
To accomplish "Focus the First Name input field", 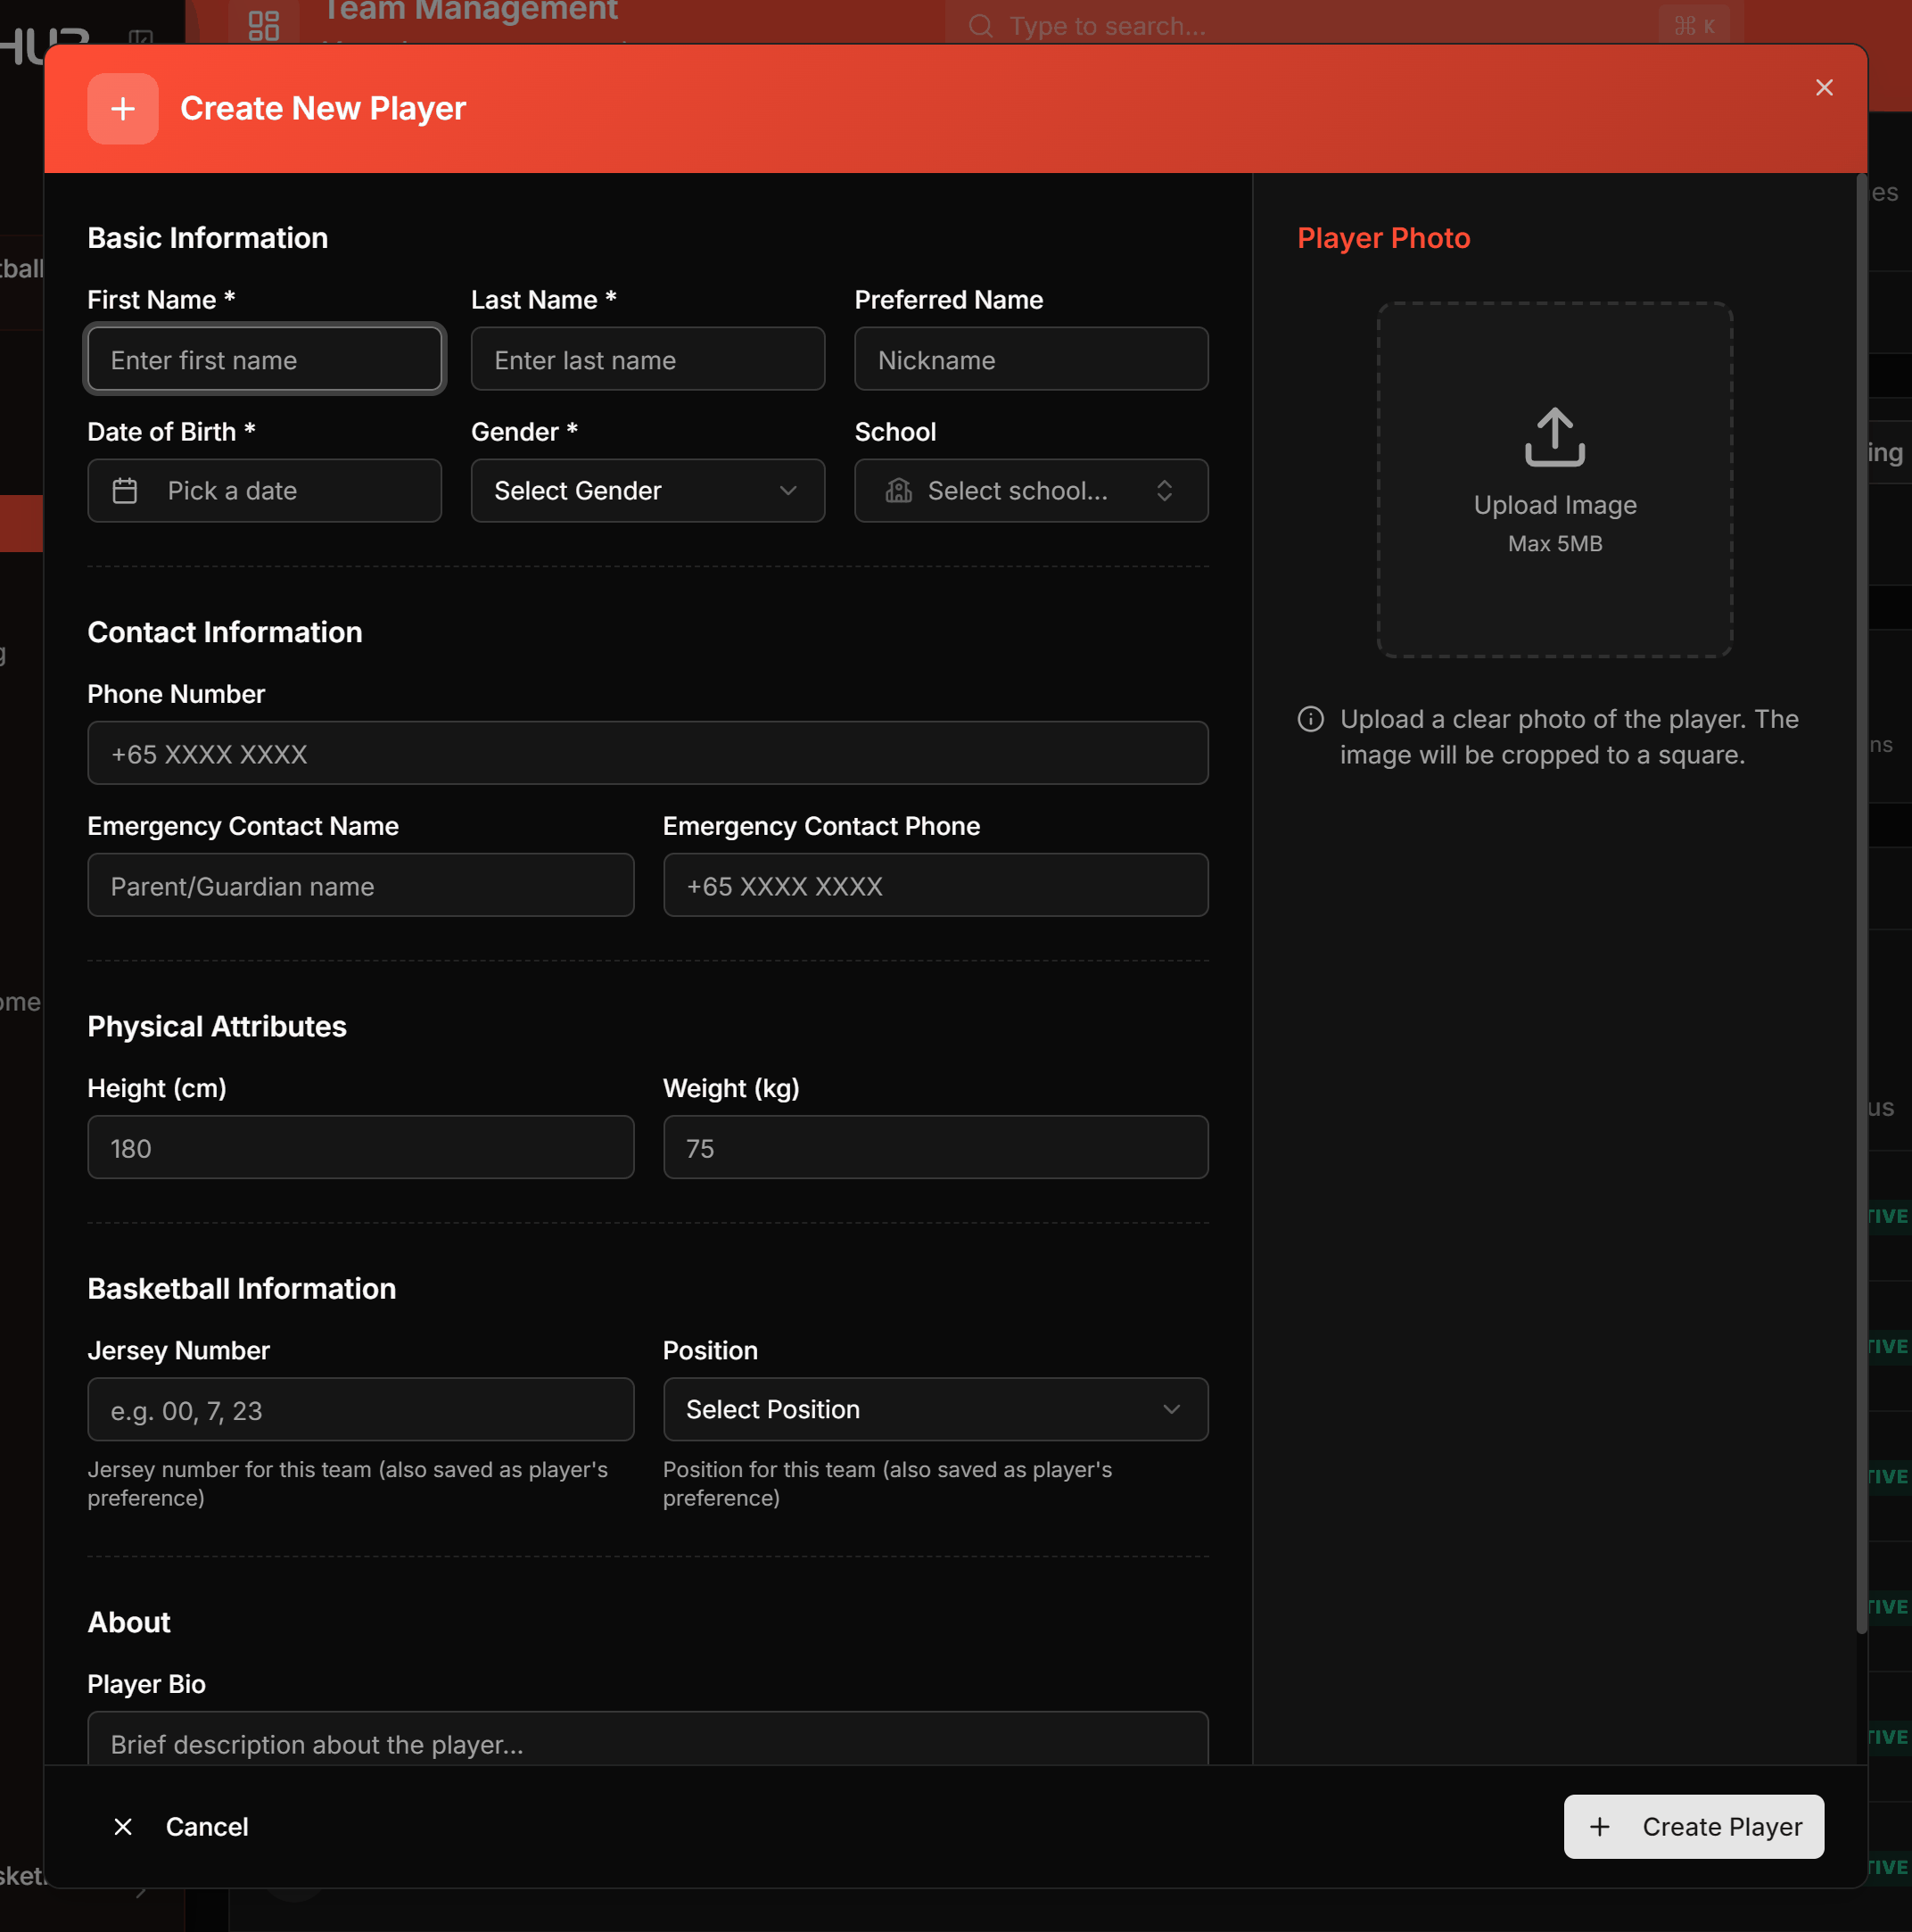I will coord(264,359).
